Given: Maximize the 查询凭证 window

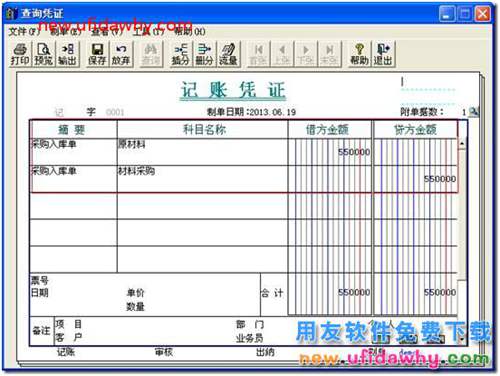Looking at the screenshot, I should point(465,14).
